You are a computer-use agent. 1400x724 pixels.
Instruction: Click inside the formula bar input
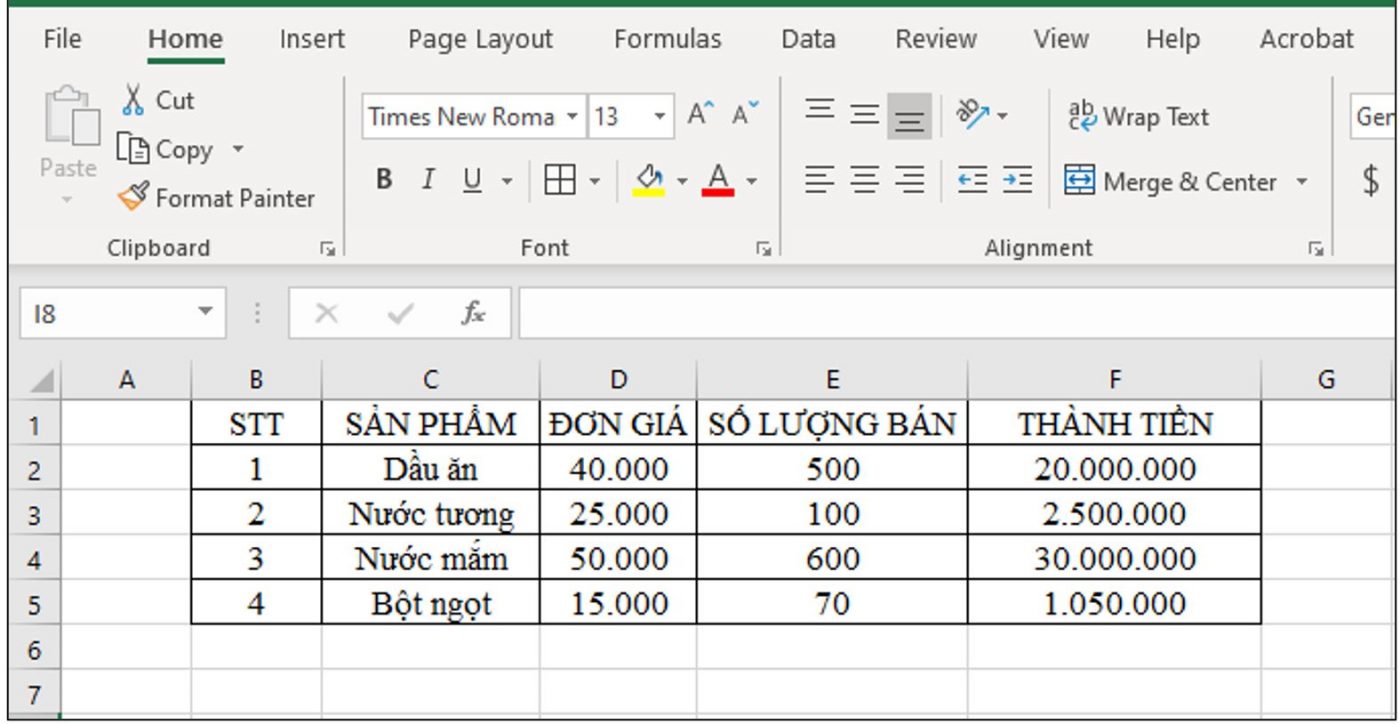(958, 313)
